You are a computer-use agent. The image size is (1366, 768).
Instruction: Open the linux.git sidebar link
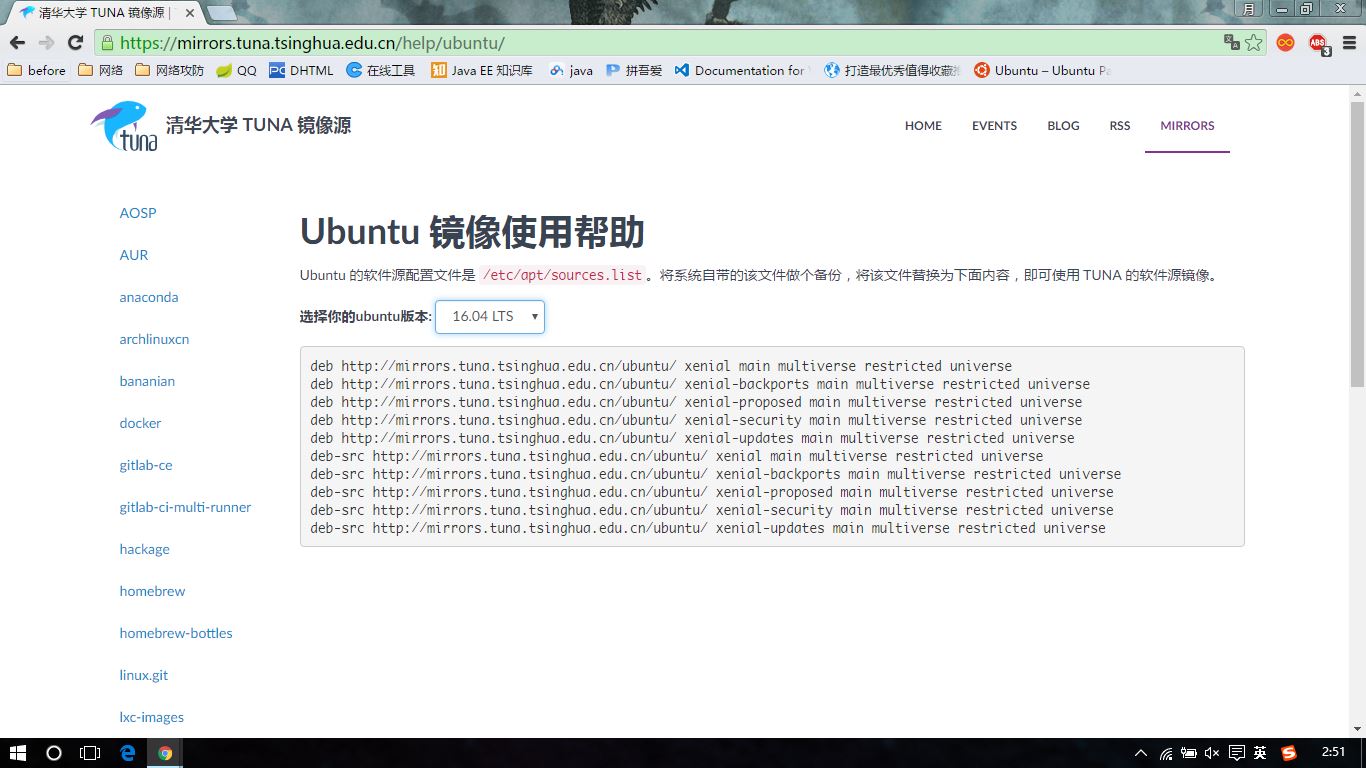(144, 675)
